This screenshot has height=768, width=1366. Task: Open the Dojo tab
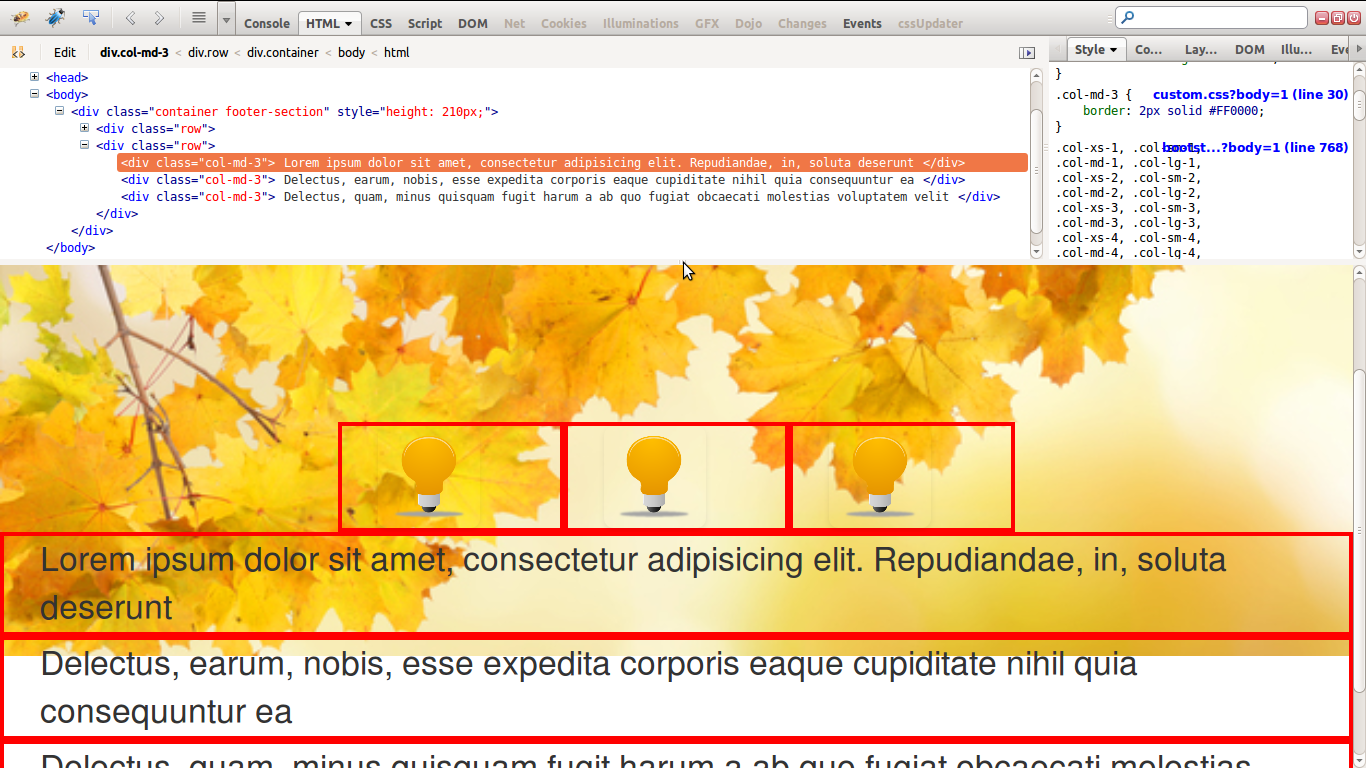tap(748, 23)
